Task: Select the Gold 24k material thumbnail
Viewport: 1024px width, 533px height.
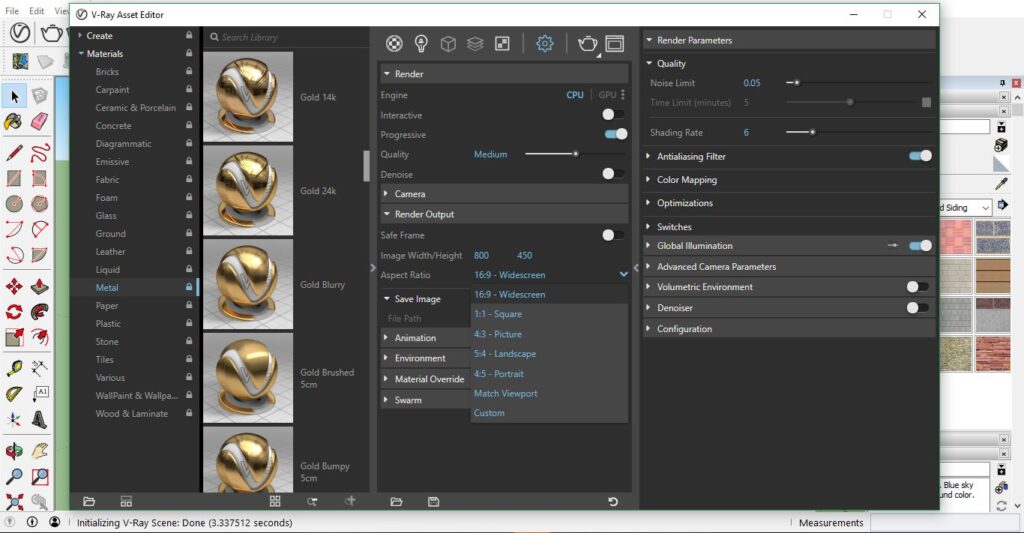Action: click(248, 191)
